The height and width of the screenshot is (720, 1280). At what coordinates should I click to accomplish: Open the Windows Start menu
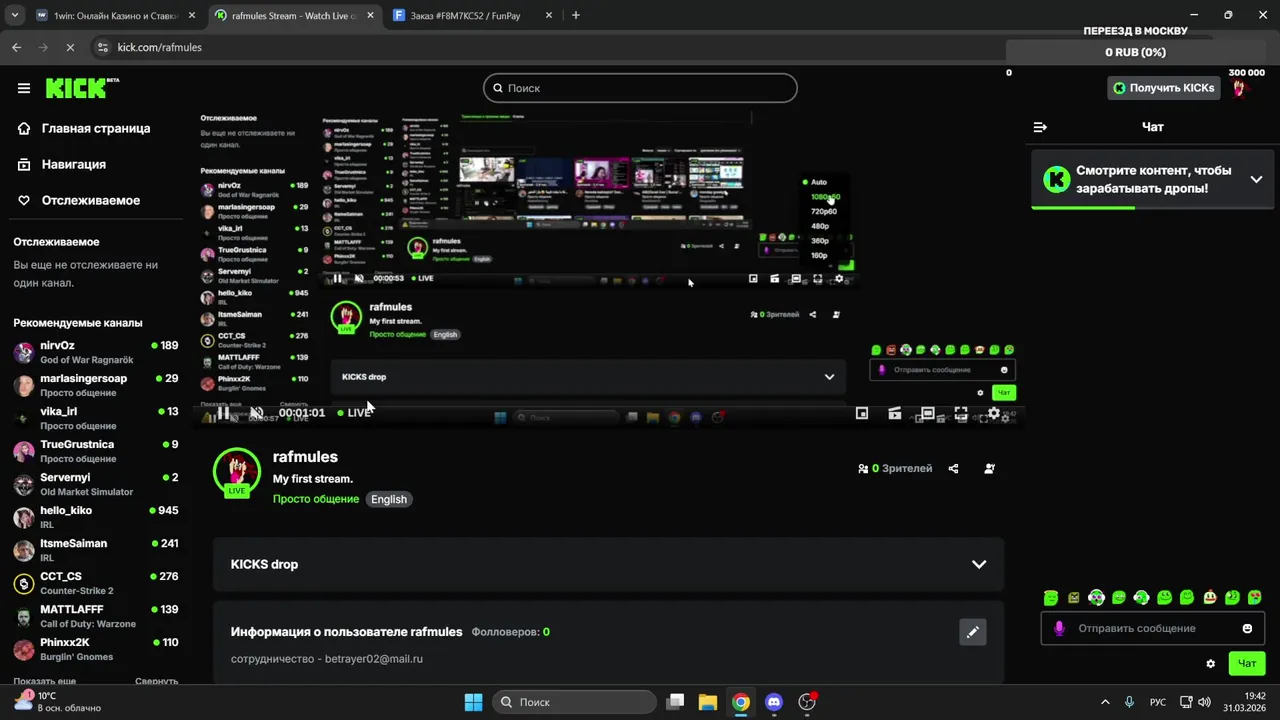click(473, 702)
